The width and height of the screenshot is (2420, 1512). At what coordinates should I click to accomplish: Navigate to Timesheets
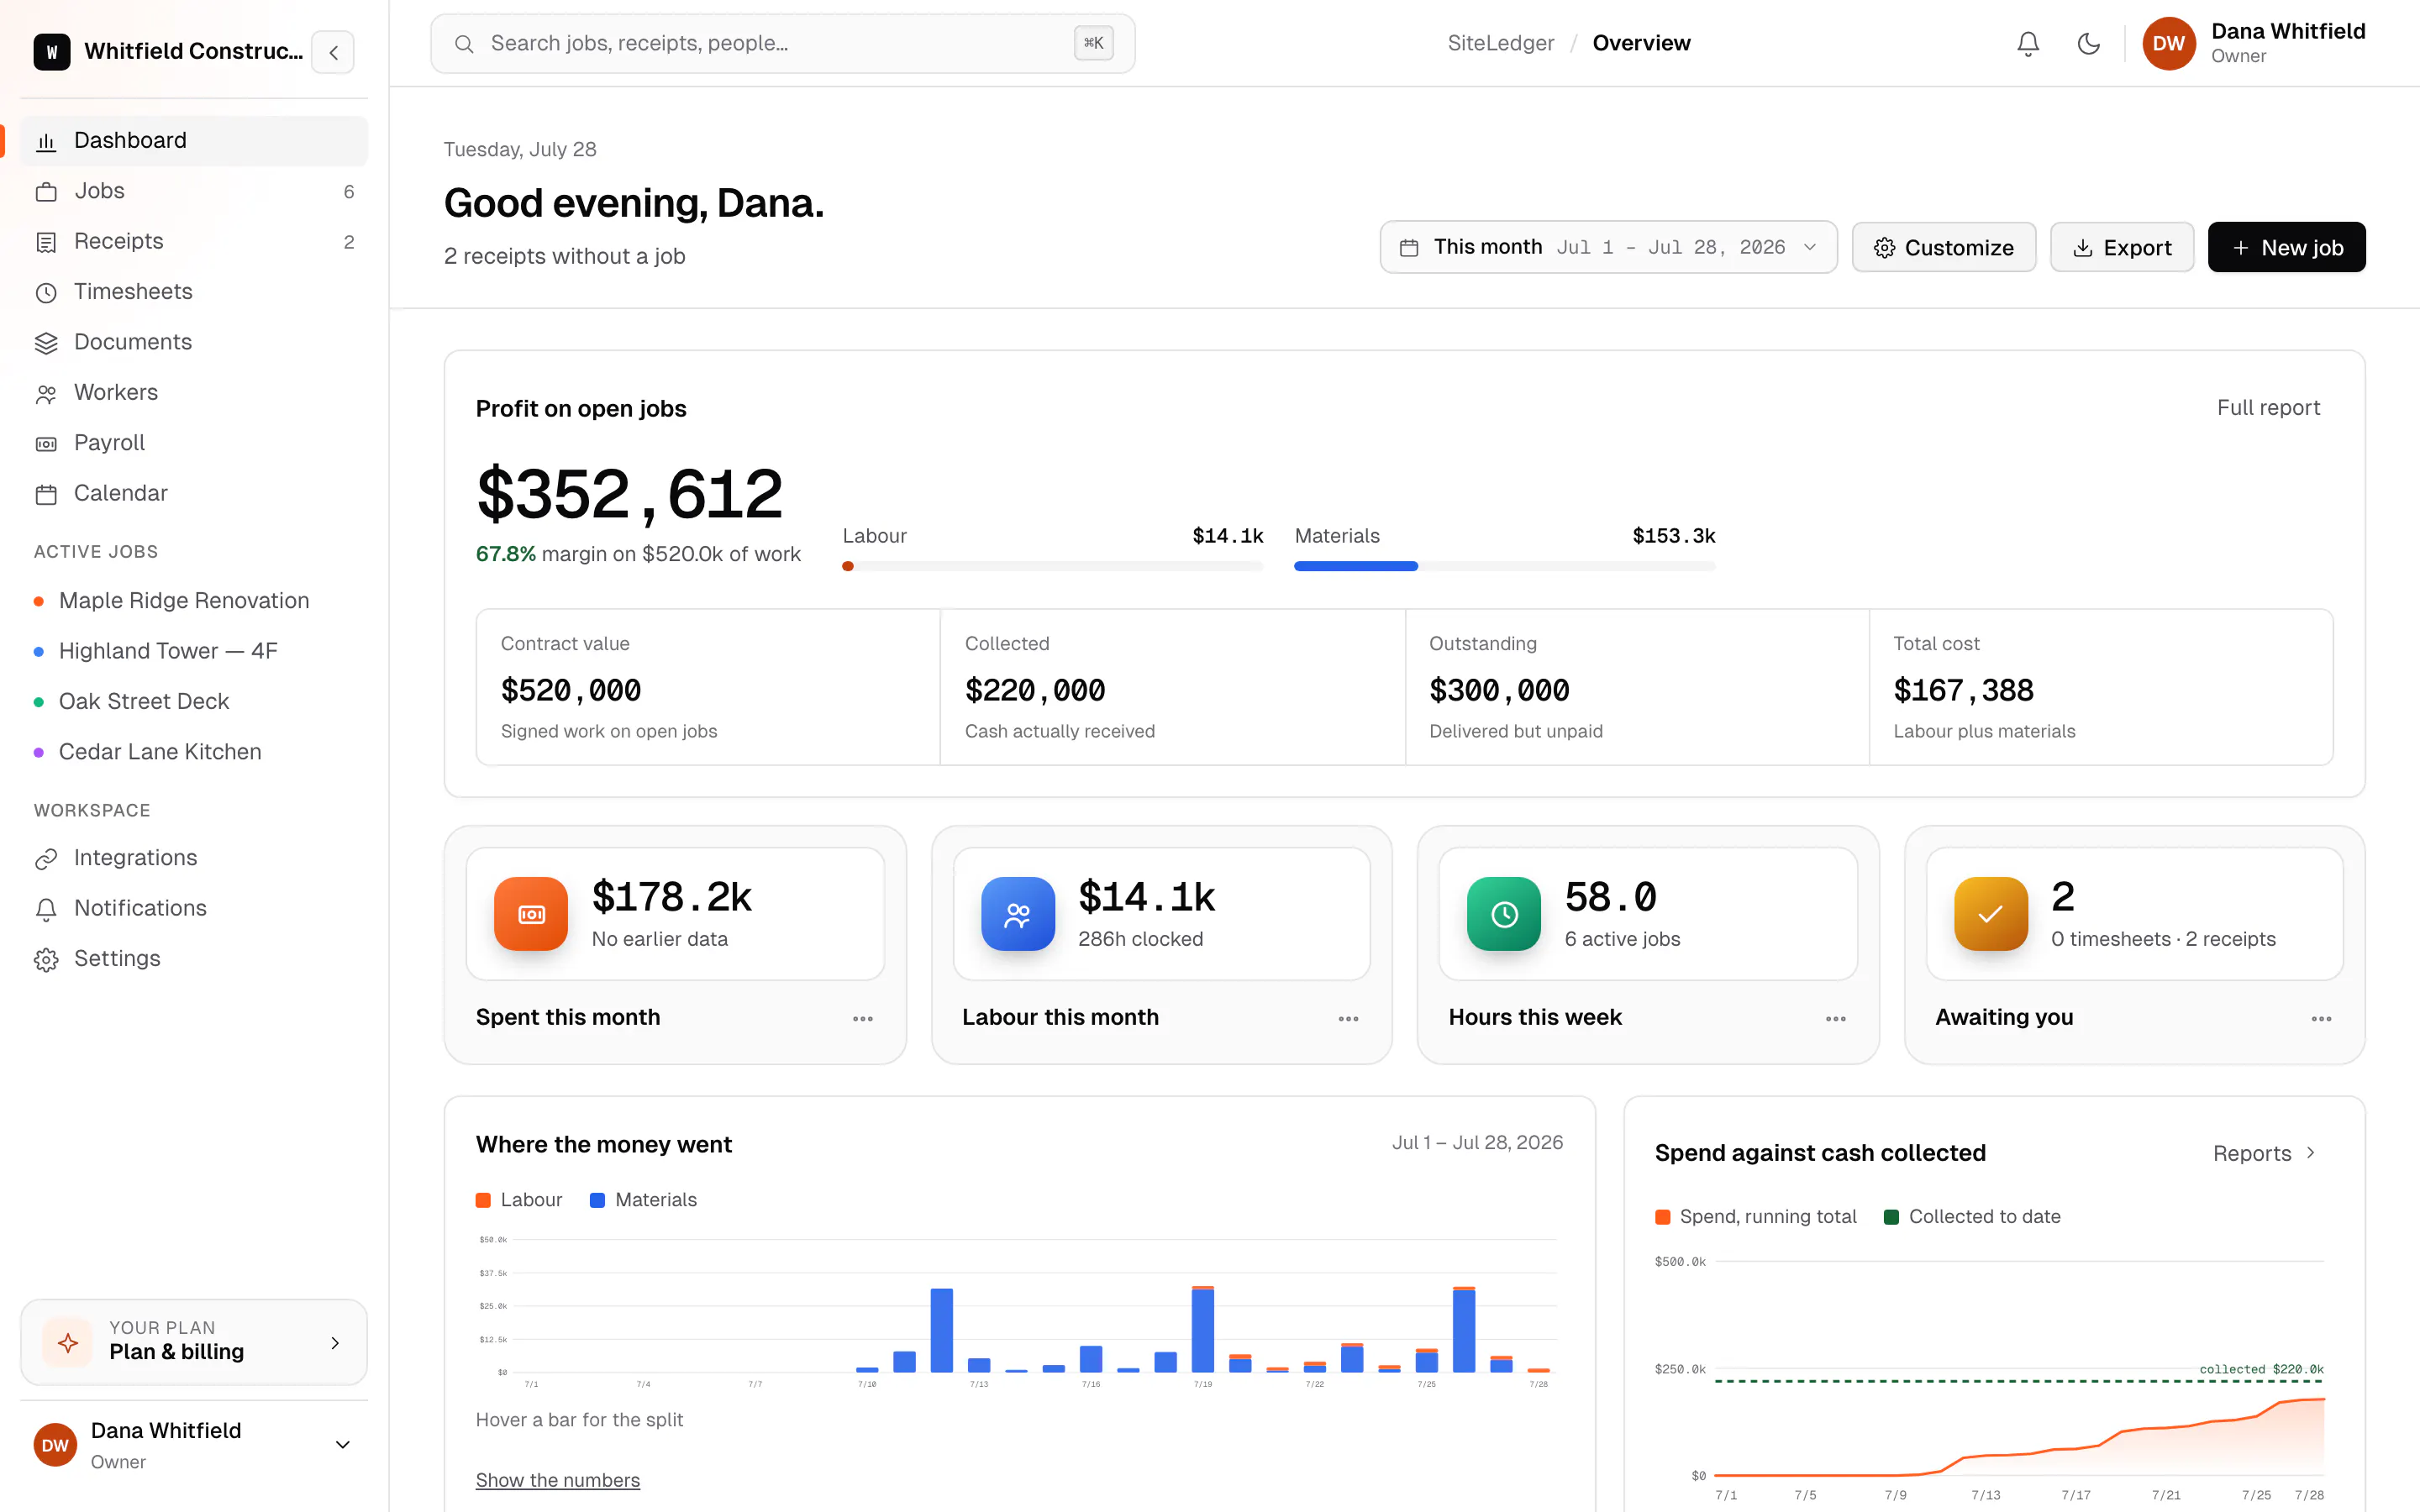(x=194, y=292)
